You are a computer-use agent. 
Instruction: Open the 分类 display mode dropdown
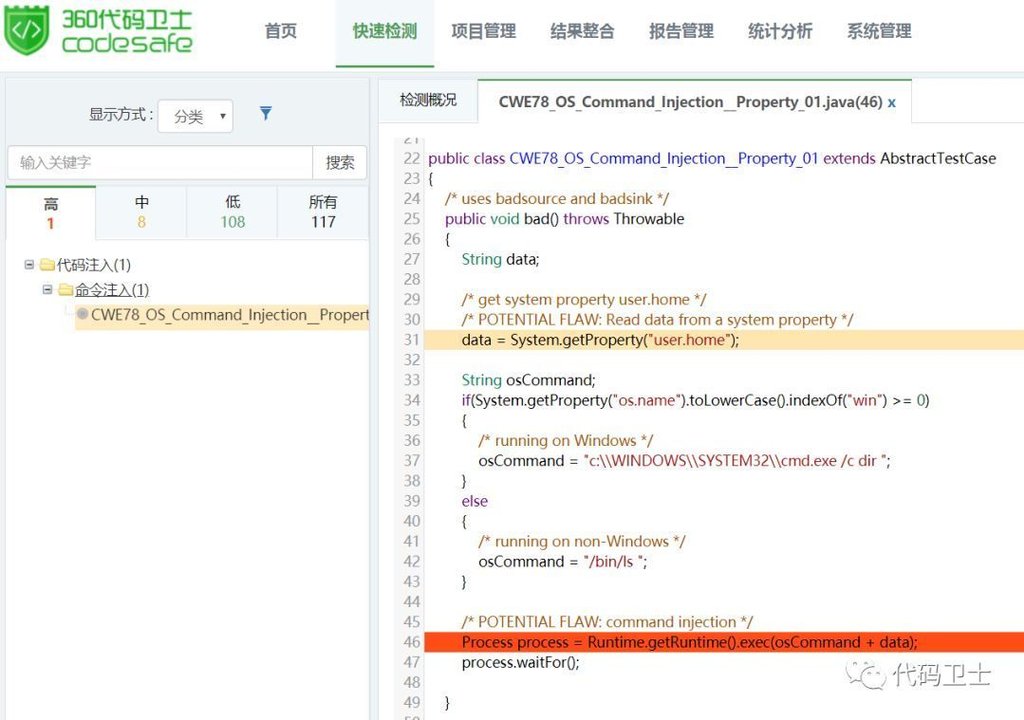click(x=196, y=116)
